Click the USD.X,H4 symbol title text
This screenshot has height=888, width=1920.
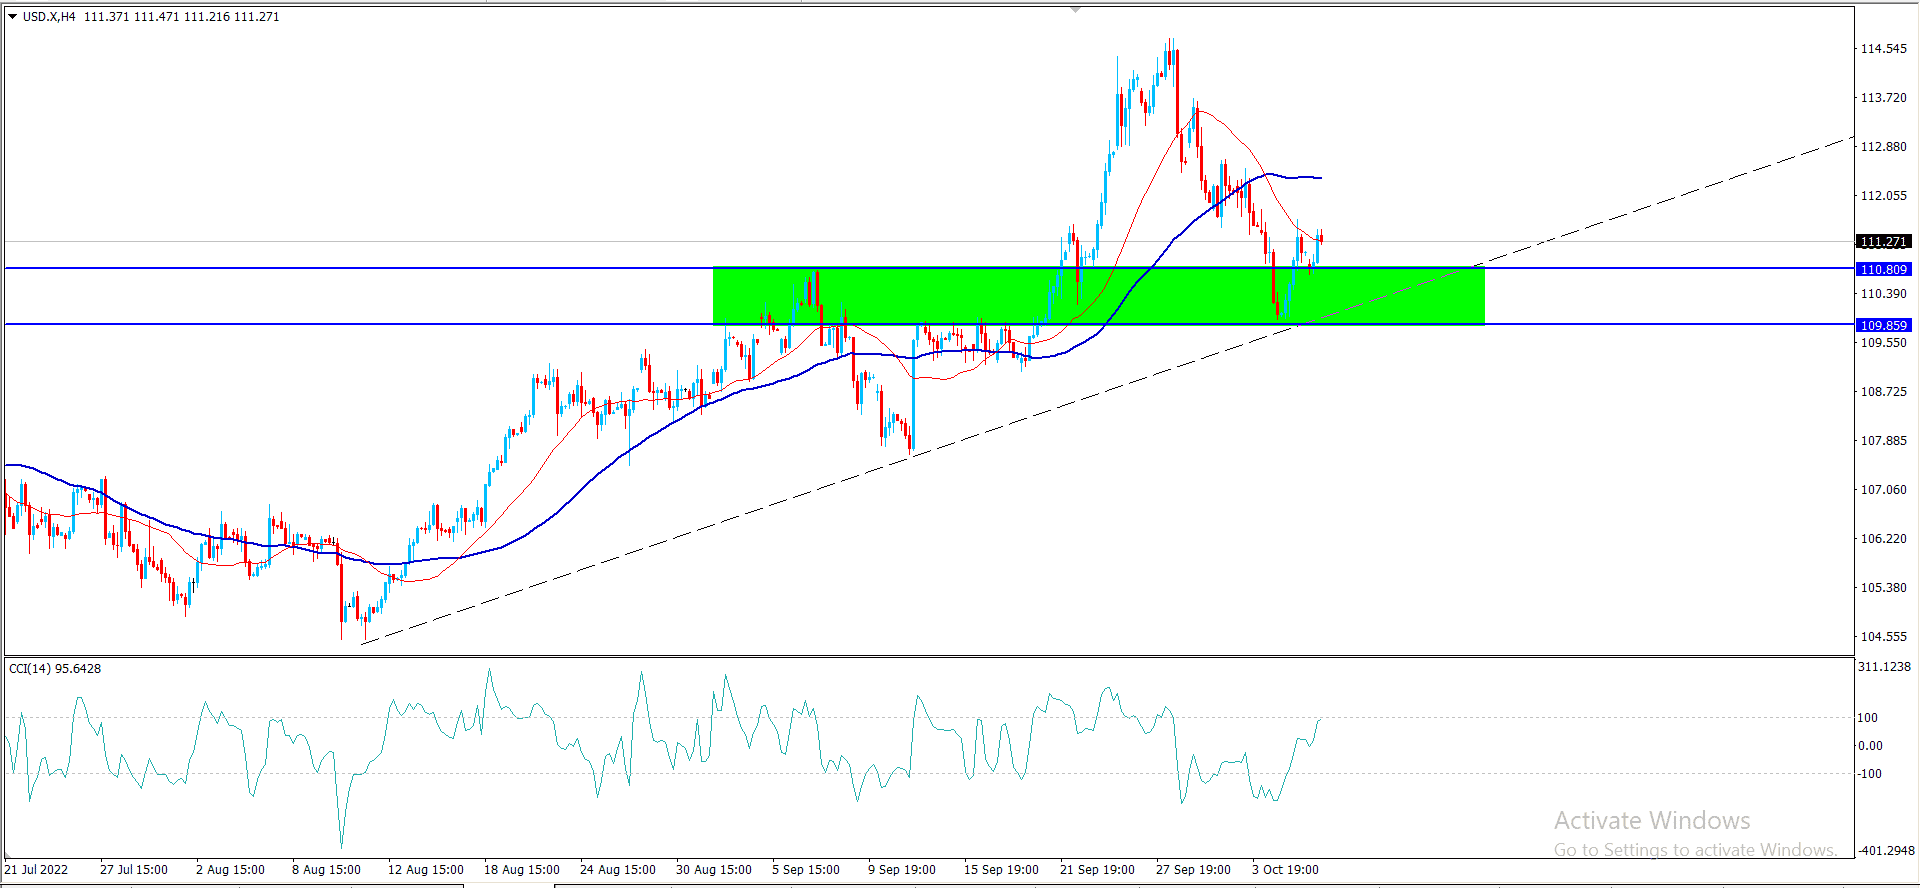[49, 17]
